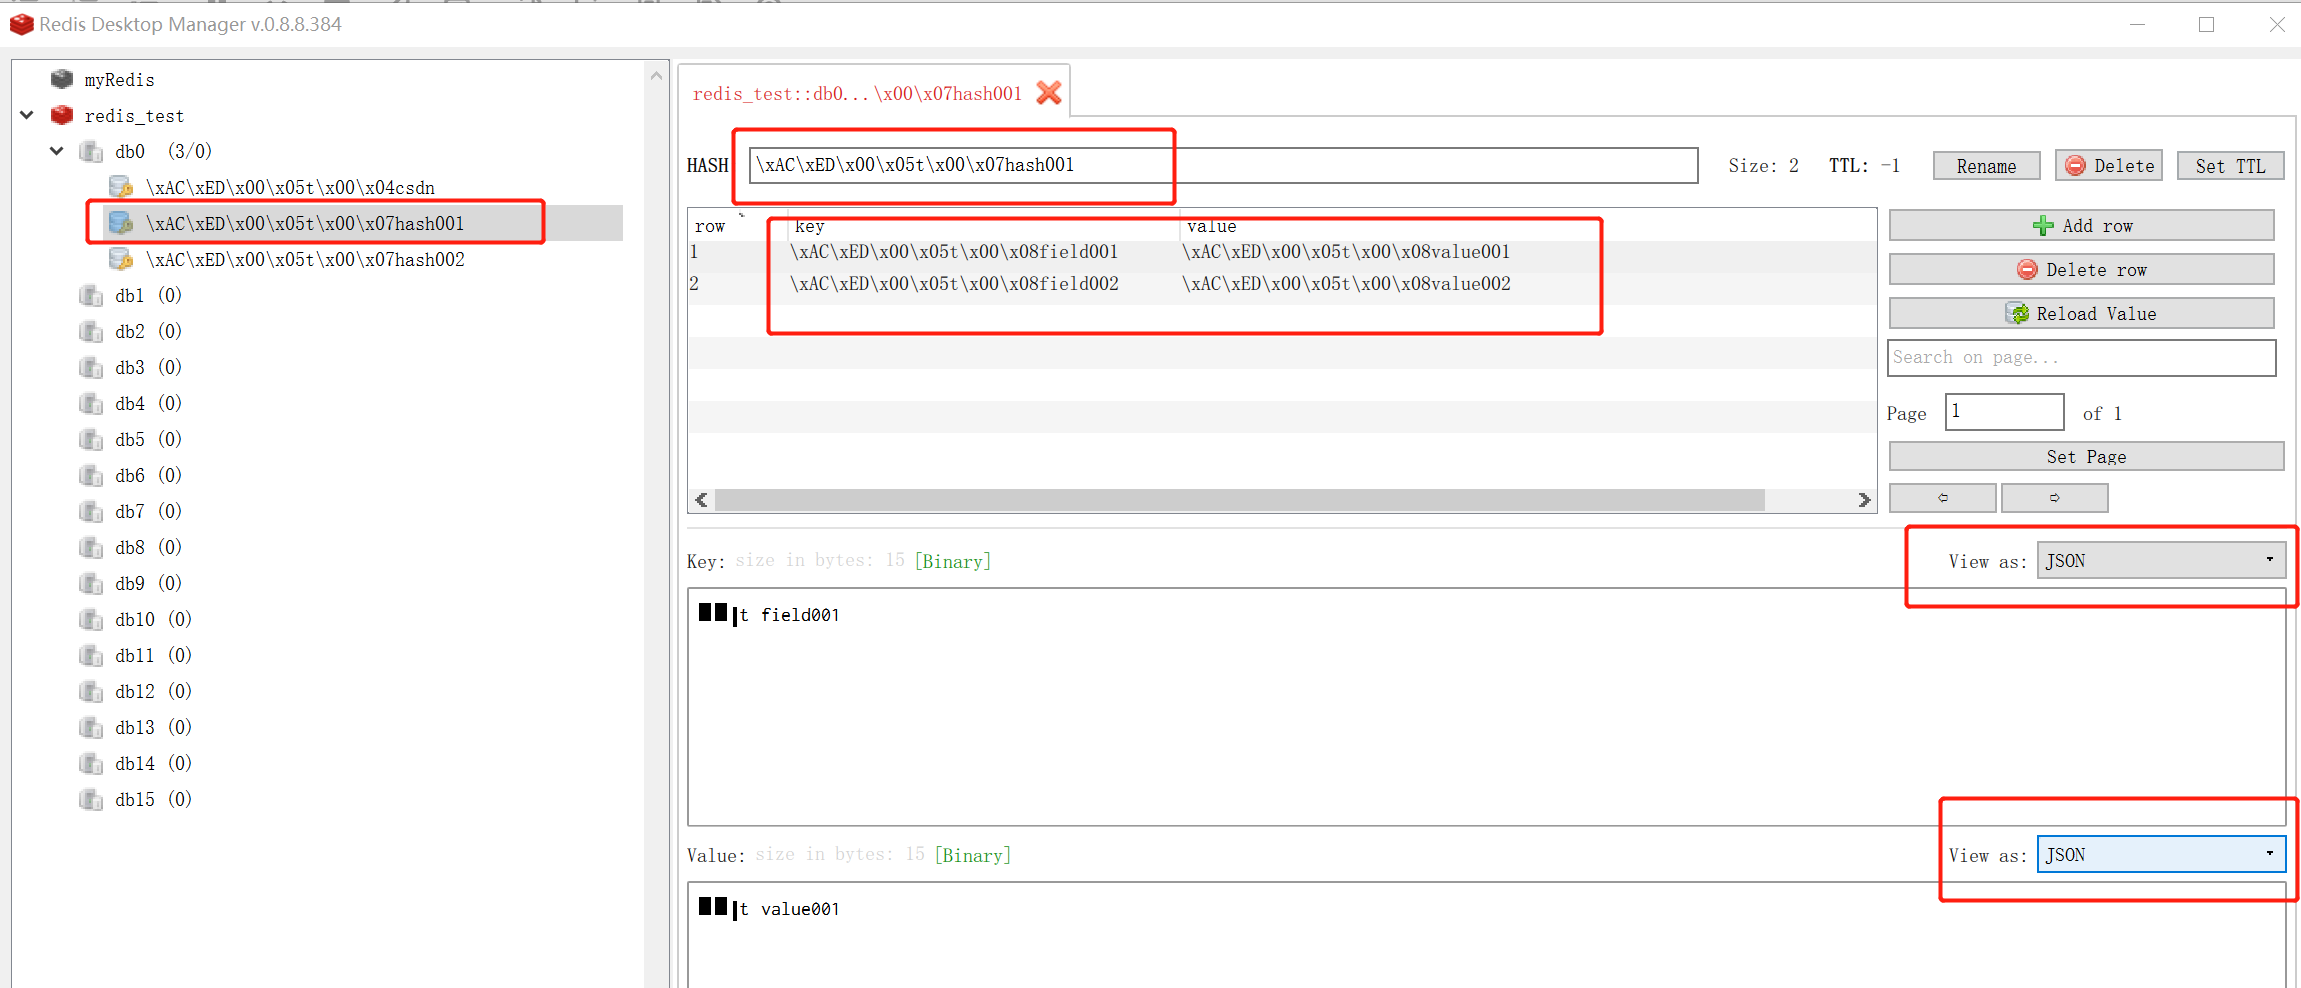Viewport: 2301px width, 988px height.
Task: Click the db11 database icon
Action: pos(91,655)
